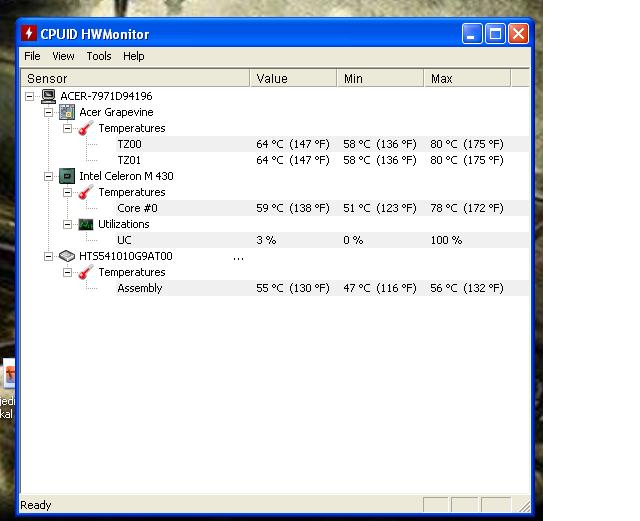Minimize the HWMonitor window
This screenshot has height=521, width=640.
(471, 33)
